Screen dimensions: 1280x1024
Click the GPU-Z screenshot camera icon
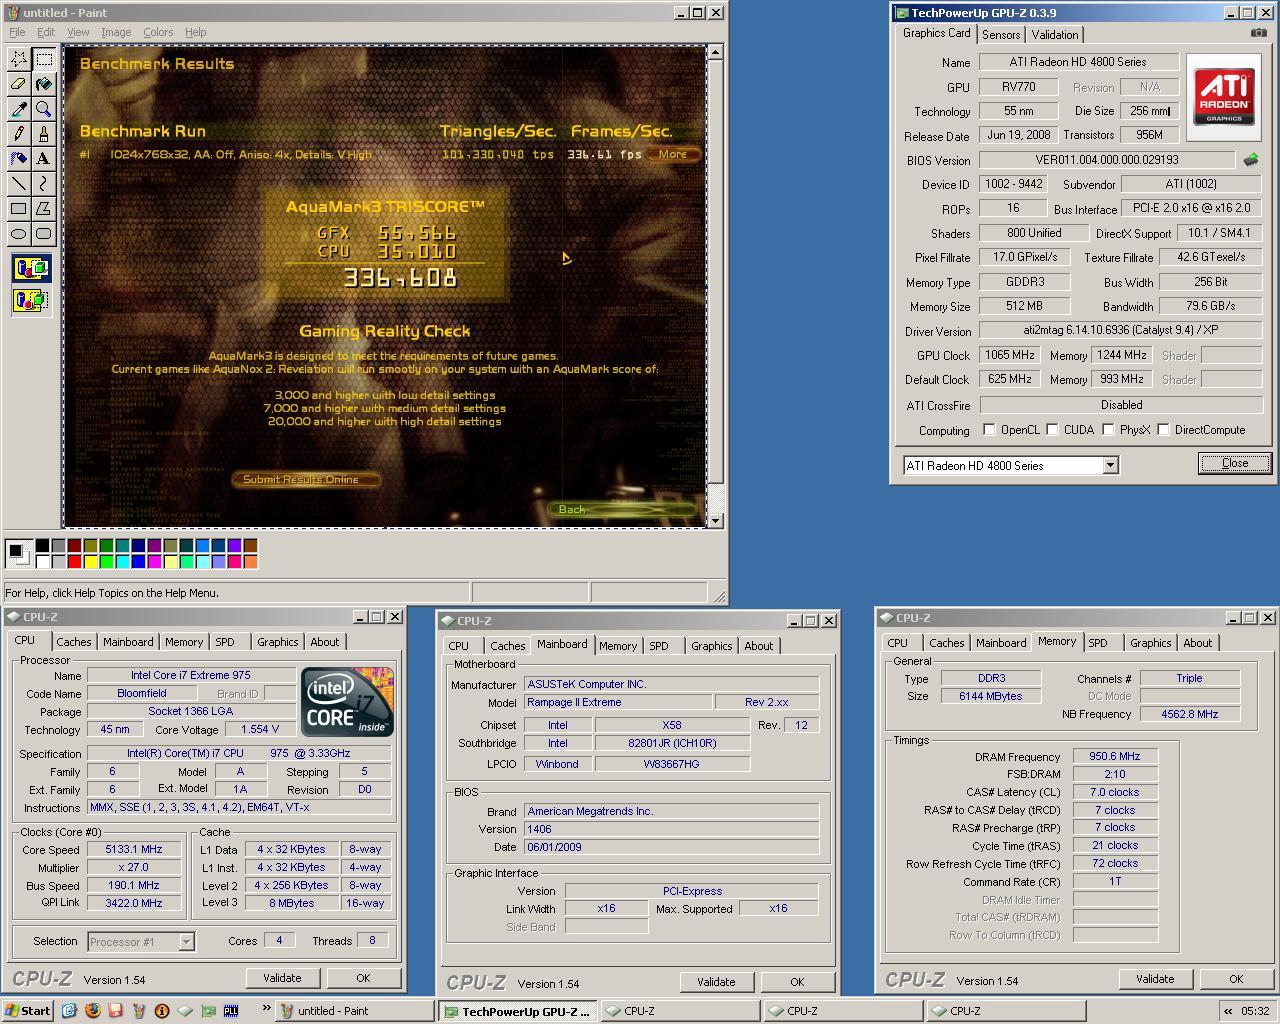(x=1258, y=33)
